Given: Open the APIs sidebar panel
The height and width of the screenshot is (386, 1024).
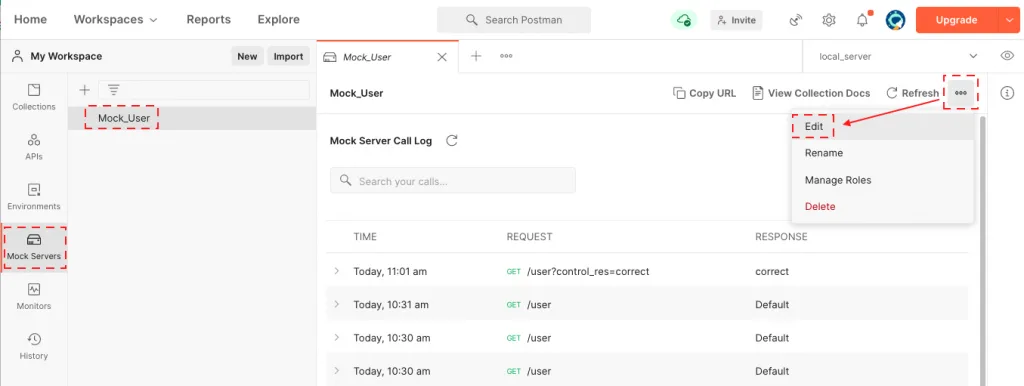Looking at the screenshot, I should click(x=34, y=147).
